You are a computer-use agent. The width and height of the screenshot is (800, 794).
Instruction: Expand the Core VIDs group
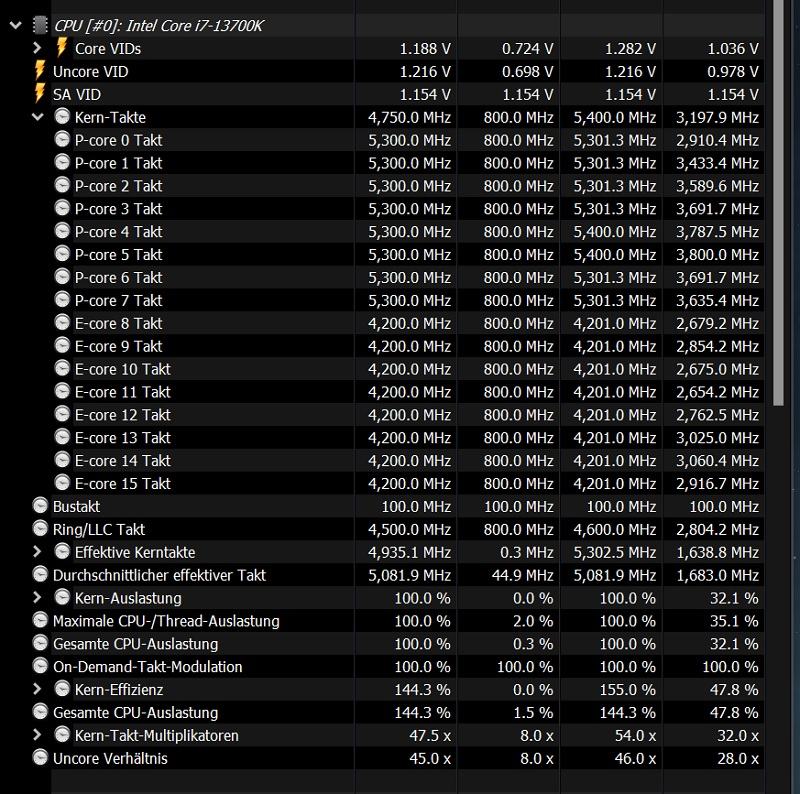37,48
